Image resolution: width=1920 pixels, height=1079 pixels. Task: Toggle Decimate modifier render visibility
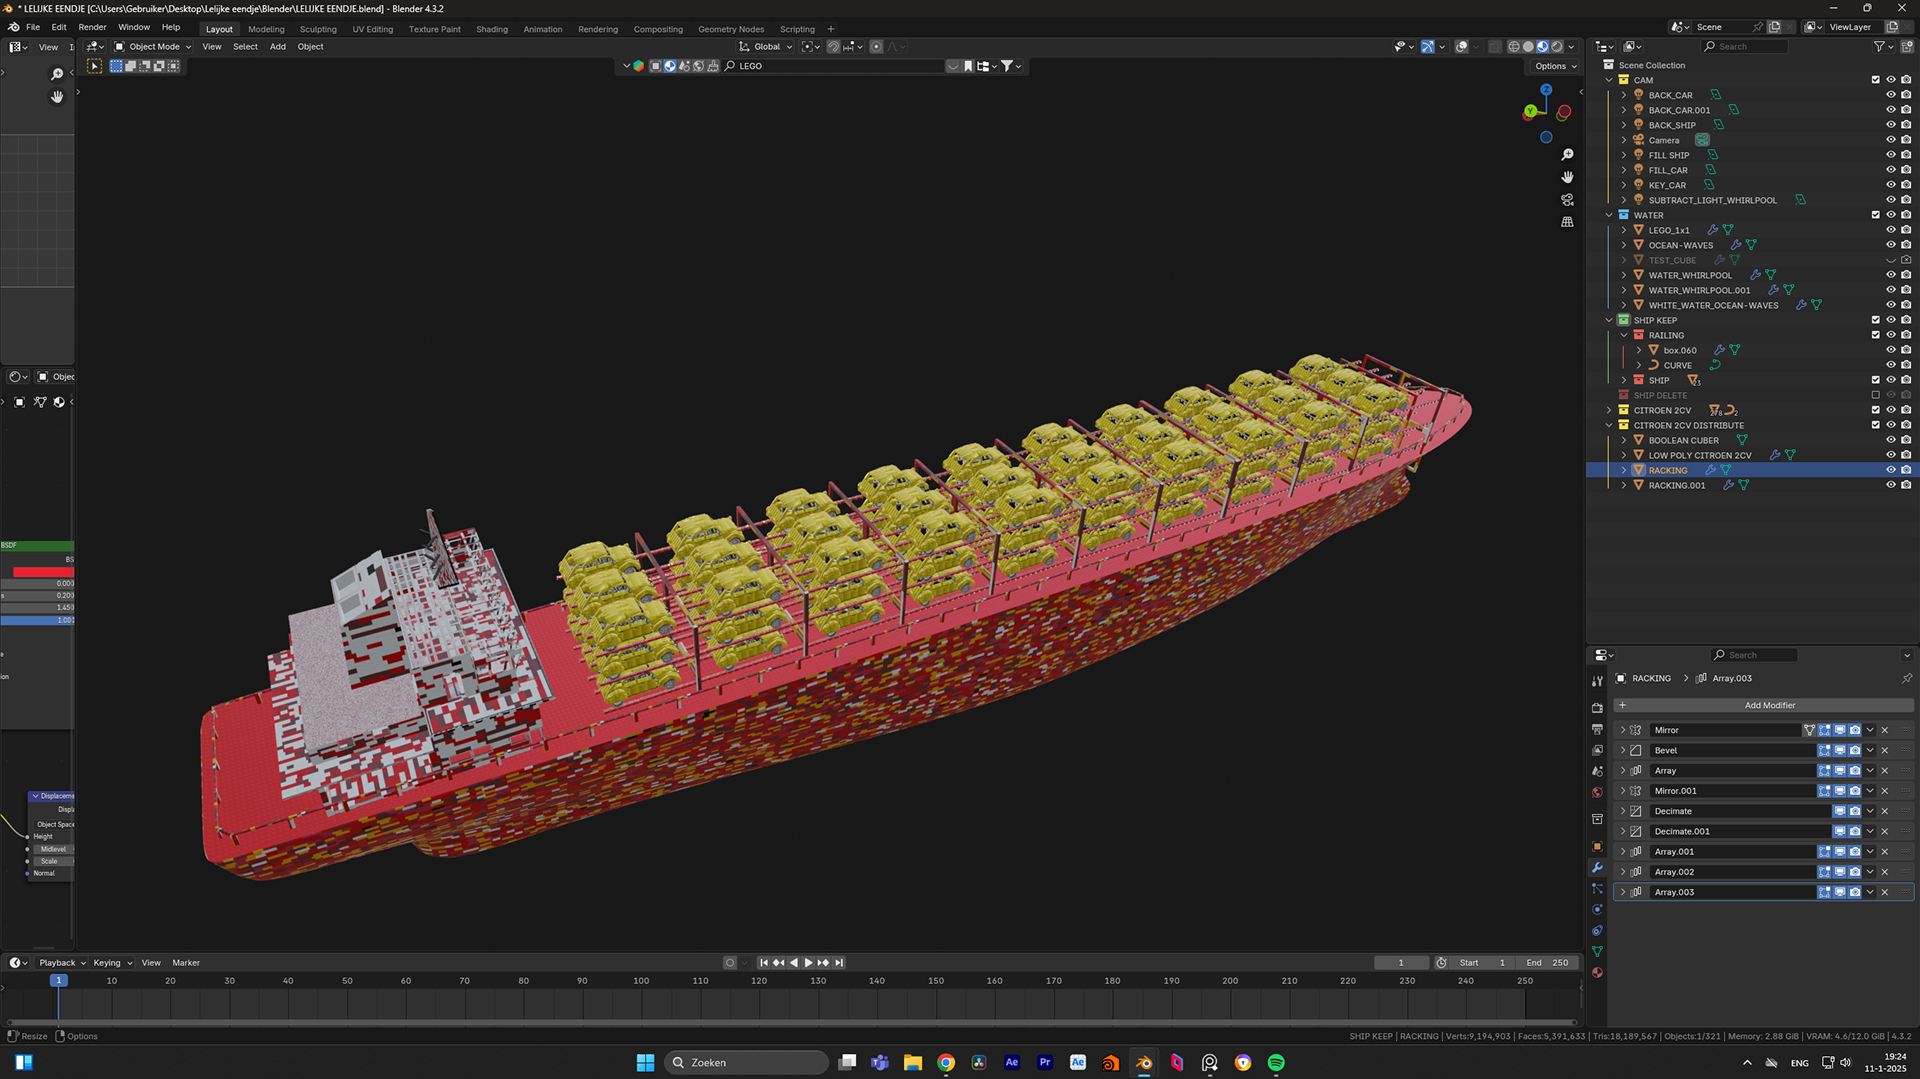pos(1855,811)
